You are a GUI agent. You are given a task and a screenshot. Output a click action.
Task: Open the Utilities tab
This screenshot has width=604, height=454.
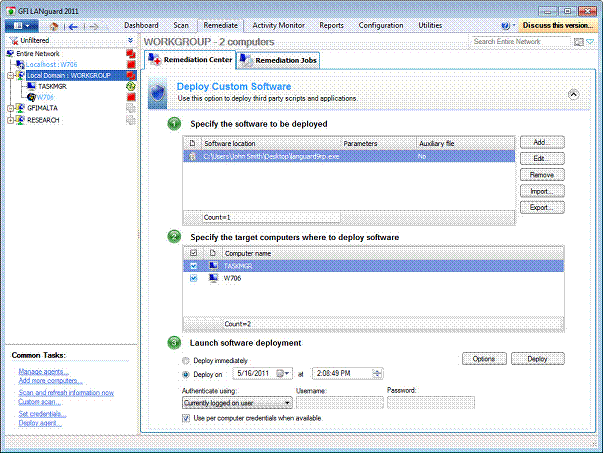coord(430,25)
